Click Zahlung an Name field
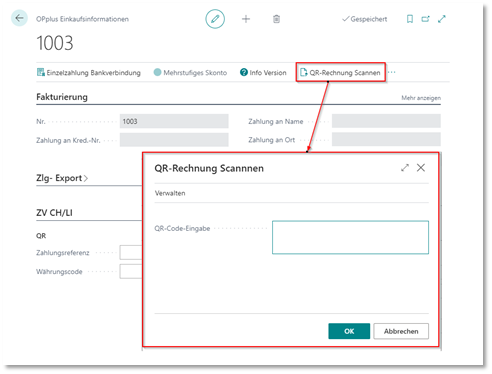The image size is (492, 374). tap(386, 121)
